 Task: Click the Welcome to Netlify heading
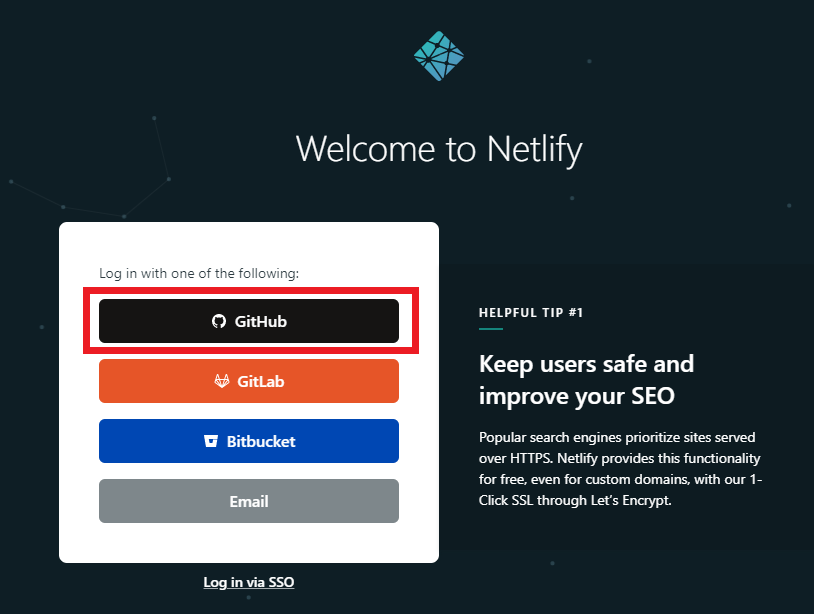tap(438, 149)
